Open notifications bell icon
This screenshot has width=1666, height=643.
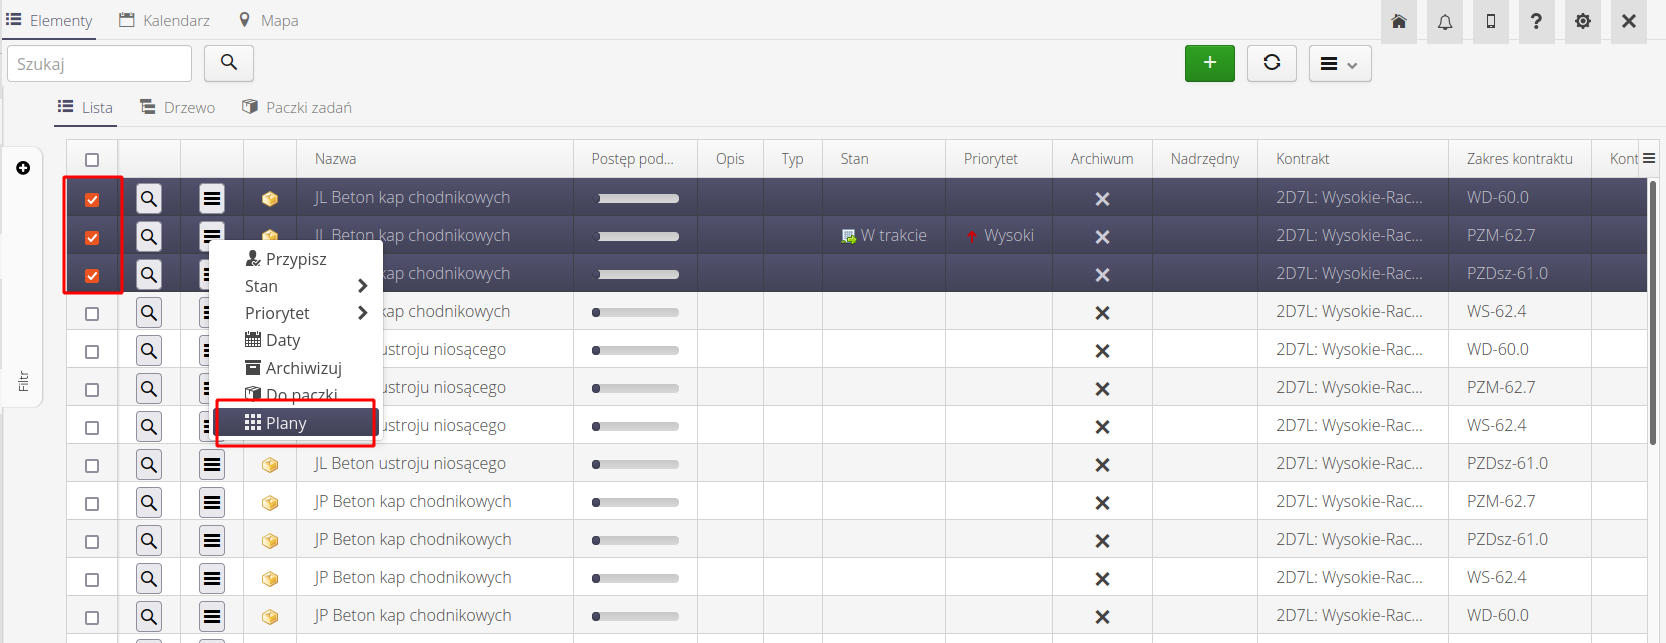[x=1445, y=21]
